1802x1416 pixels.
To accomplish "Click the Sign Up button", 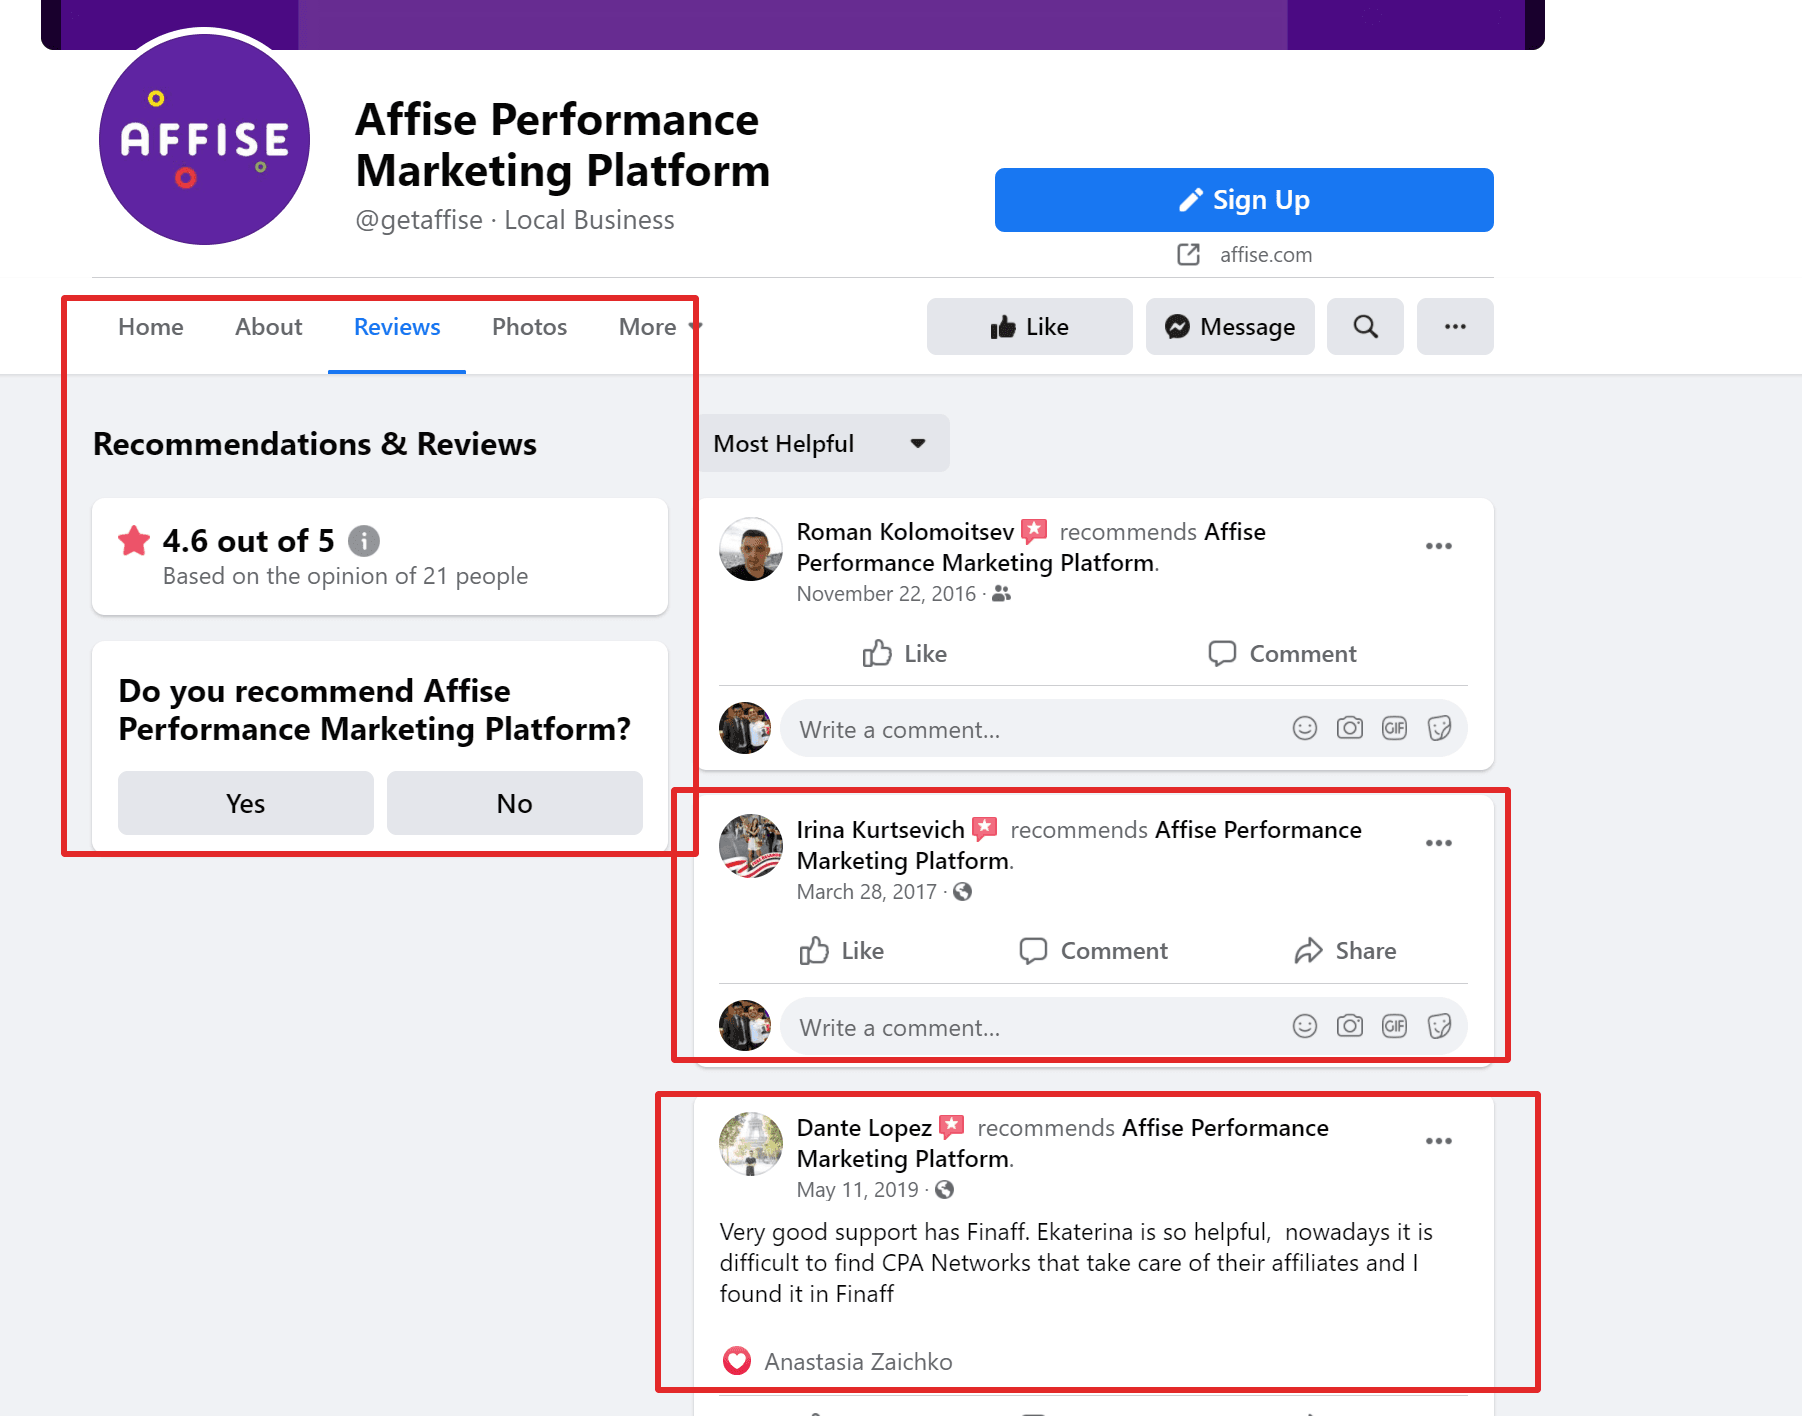I will [x=1244, y=200].
